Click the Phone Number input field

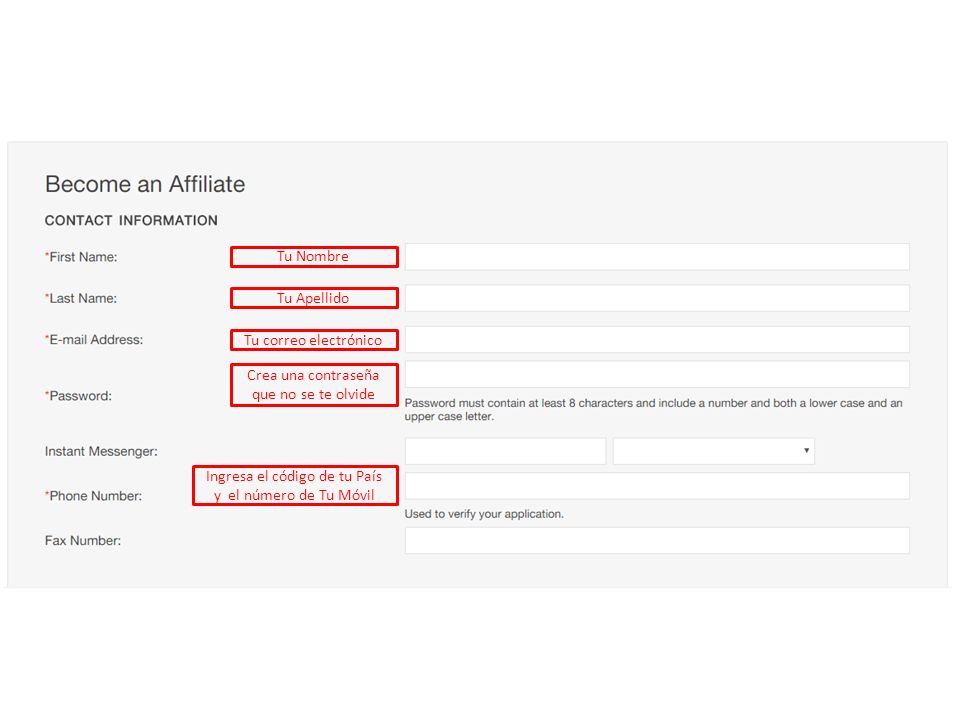tap(657, 486)
